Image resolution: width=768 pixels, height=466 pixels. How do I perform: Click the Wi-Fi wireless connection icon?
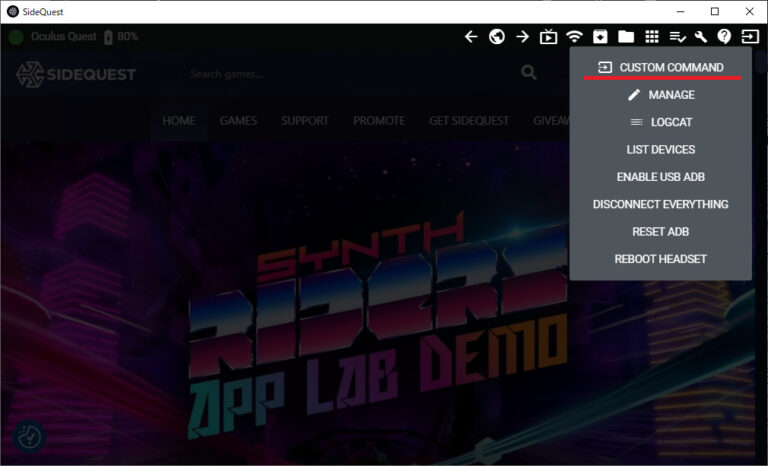(574, 37)
